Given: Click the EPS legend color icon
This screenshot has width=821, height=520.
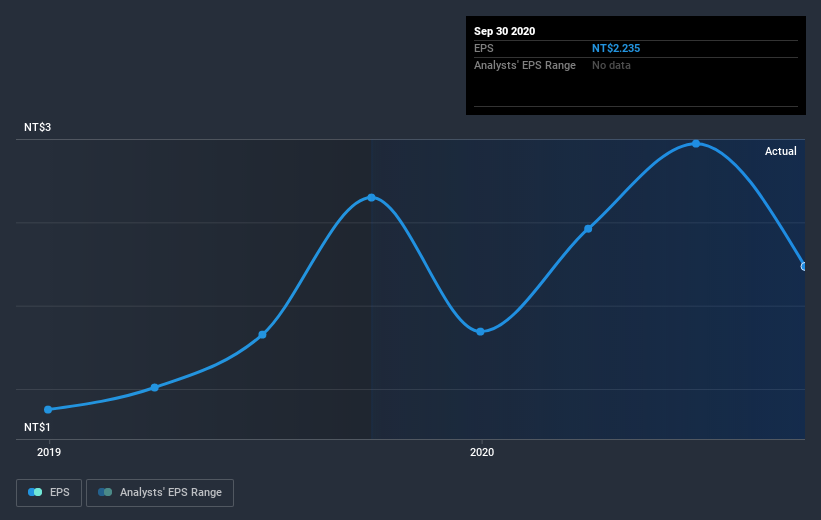Looking at the screenshot, I should click(x=35, y=492).
